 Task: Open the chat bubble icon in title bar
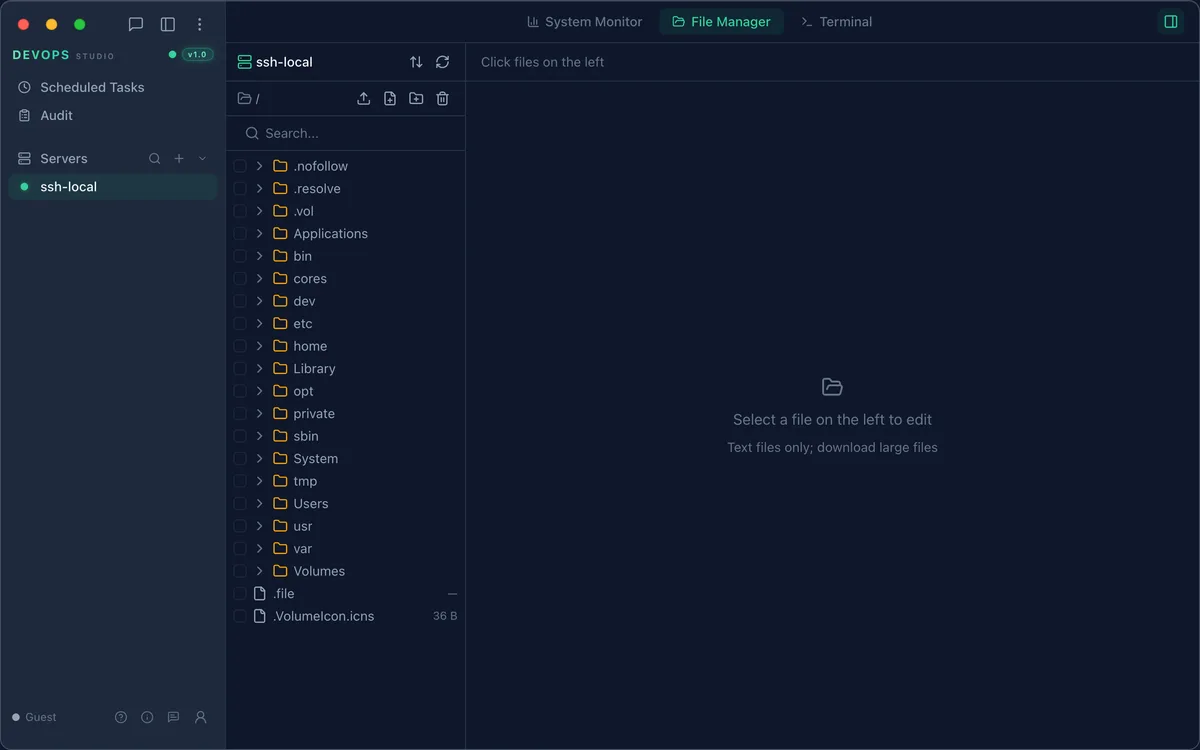(x=136, y=24)
